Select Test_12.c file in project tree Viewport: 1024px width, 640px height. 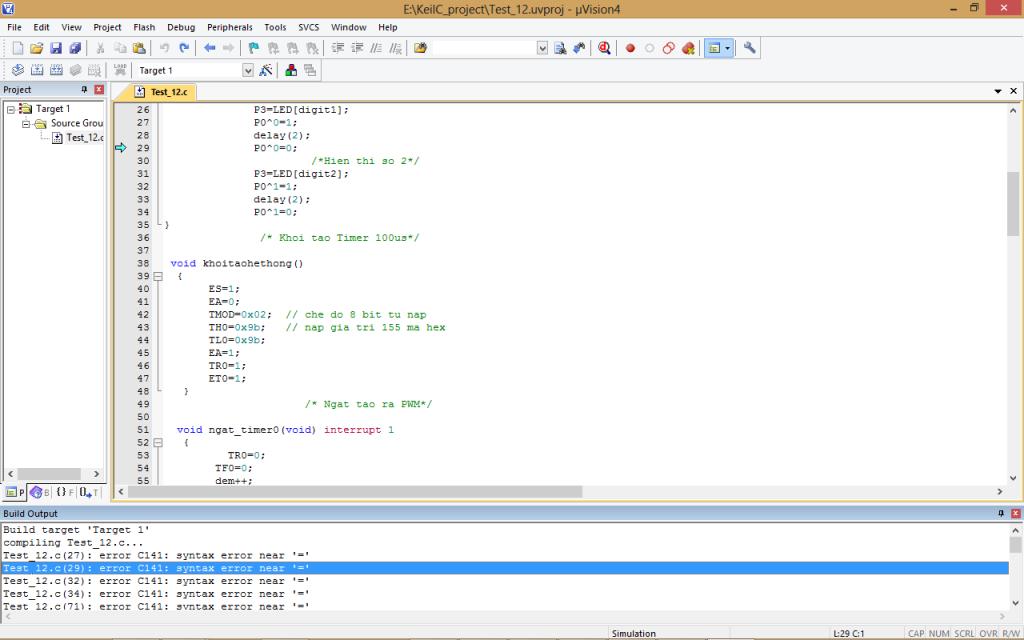pyautogui.click(x=84, y=138)
